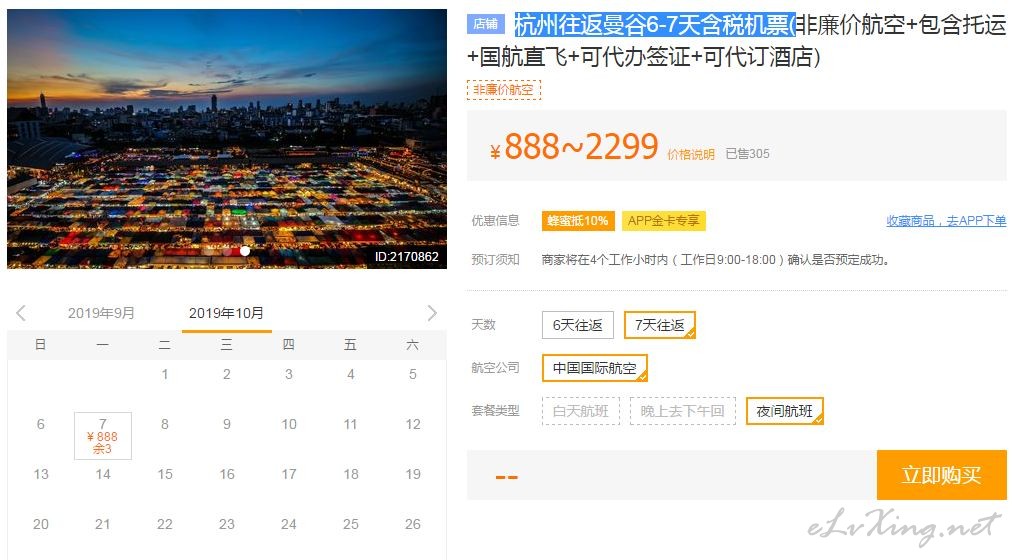
Task: Click calendar date 25
Action: tap(350, 524)
